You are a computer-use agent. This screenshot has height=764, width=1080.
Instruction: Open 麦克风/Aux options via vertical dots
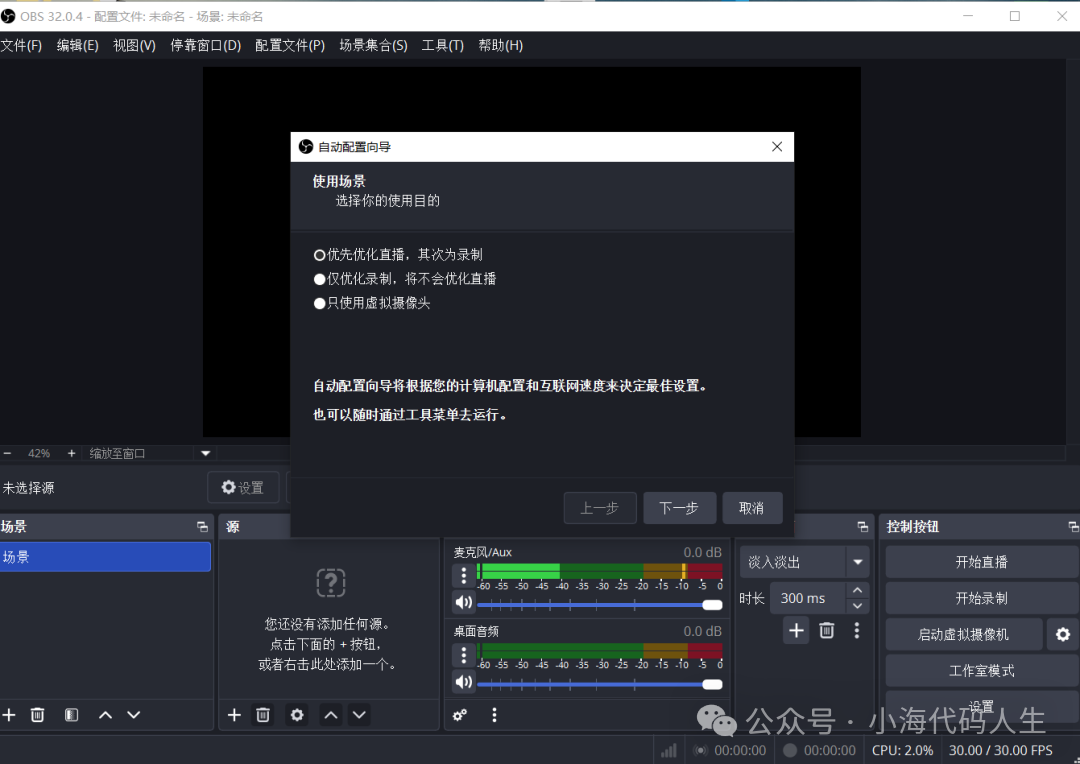coord(462,575)
